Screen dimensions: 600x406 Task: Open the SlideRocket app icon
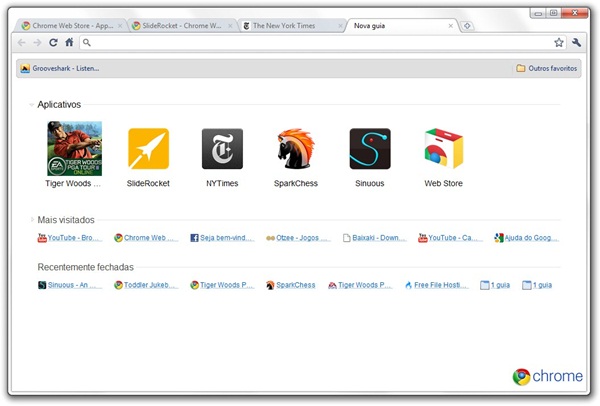148,148
